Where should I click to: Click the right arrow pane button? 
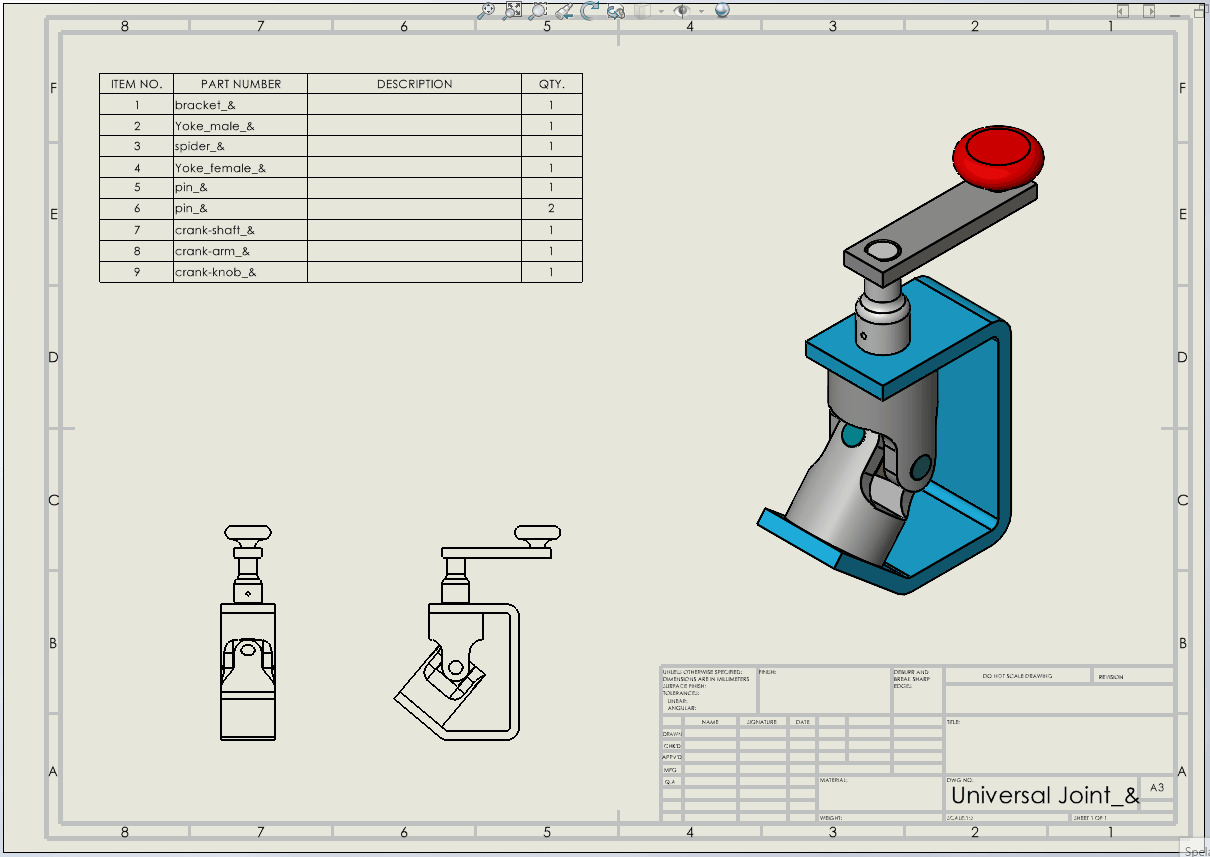[x=1149, y=11]
